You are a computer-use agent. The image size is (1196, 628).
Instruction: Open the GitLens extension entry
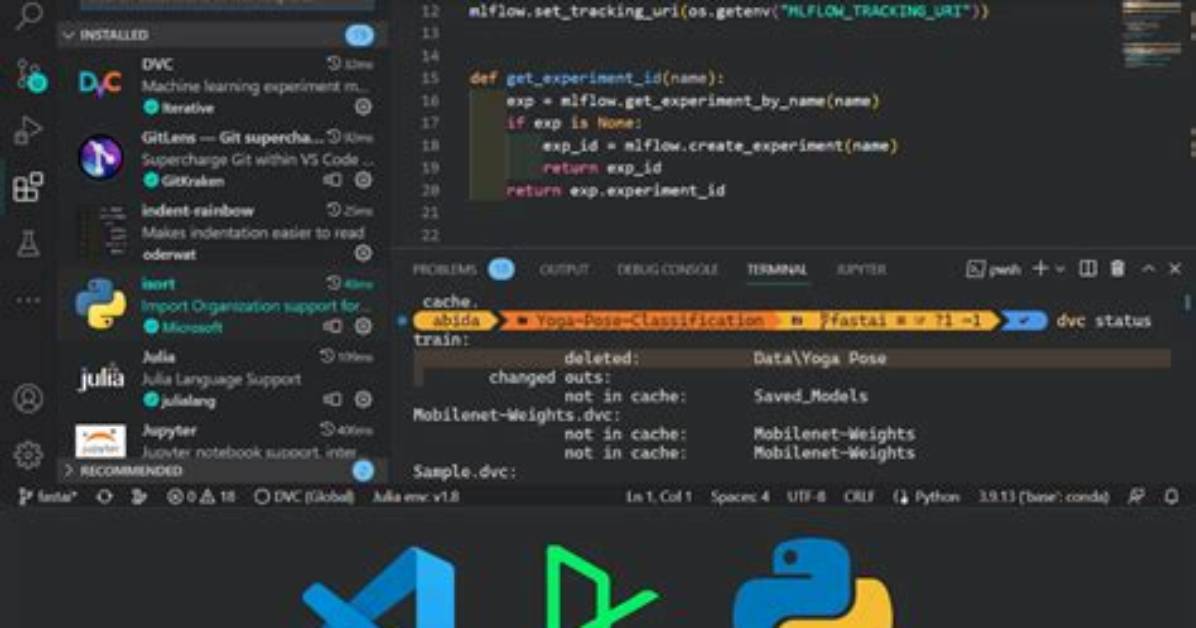pos(223,159)
